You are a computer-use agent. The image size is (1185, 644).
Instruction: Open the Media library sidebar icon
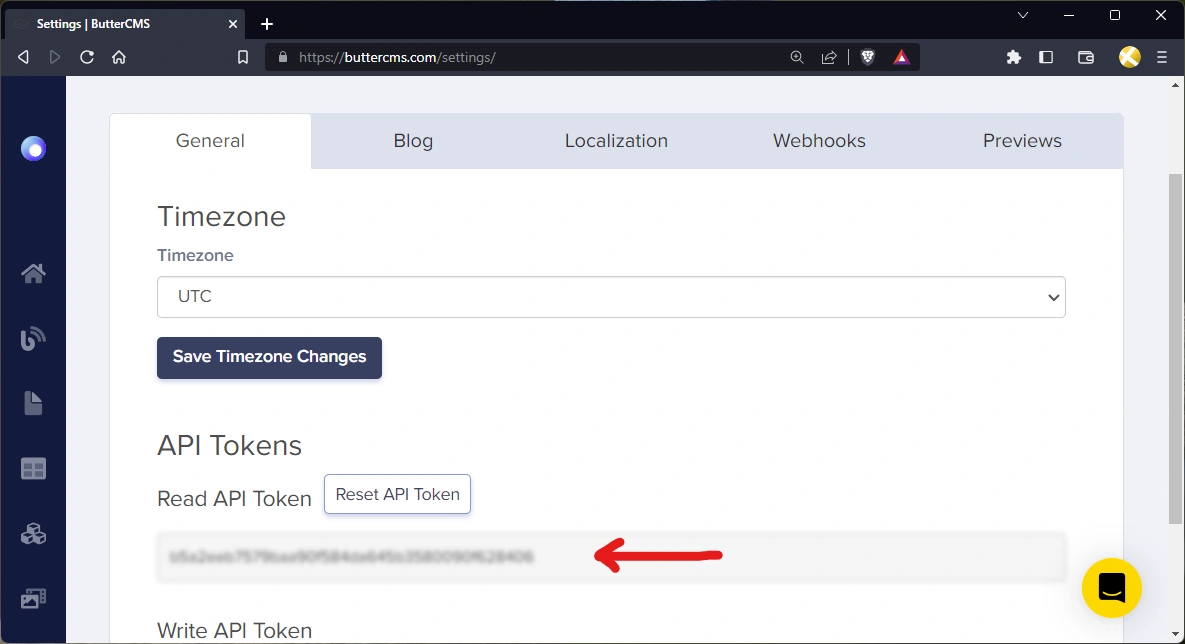tap(33, 599)
